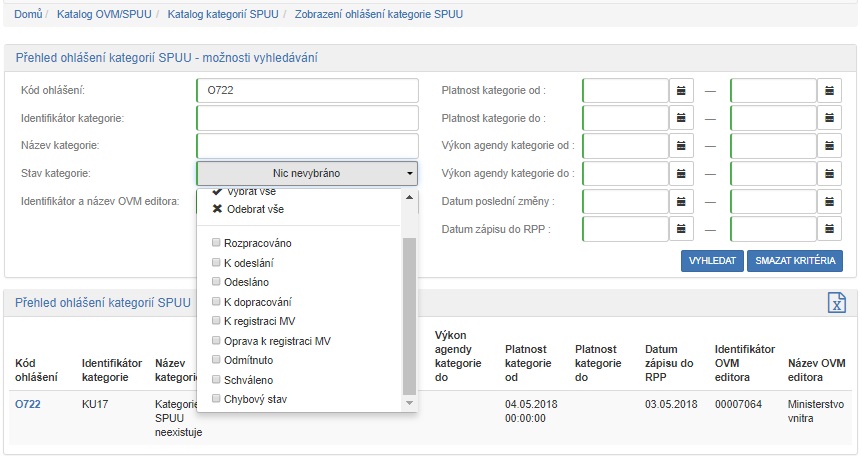
Task: Open calendar for Výkon agendy kategorie od start
Action: (681, 146)
